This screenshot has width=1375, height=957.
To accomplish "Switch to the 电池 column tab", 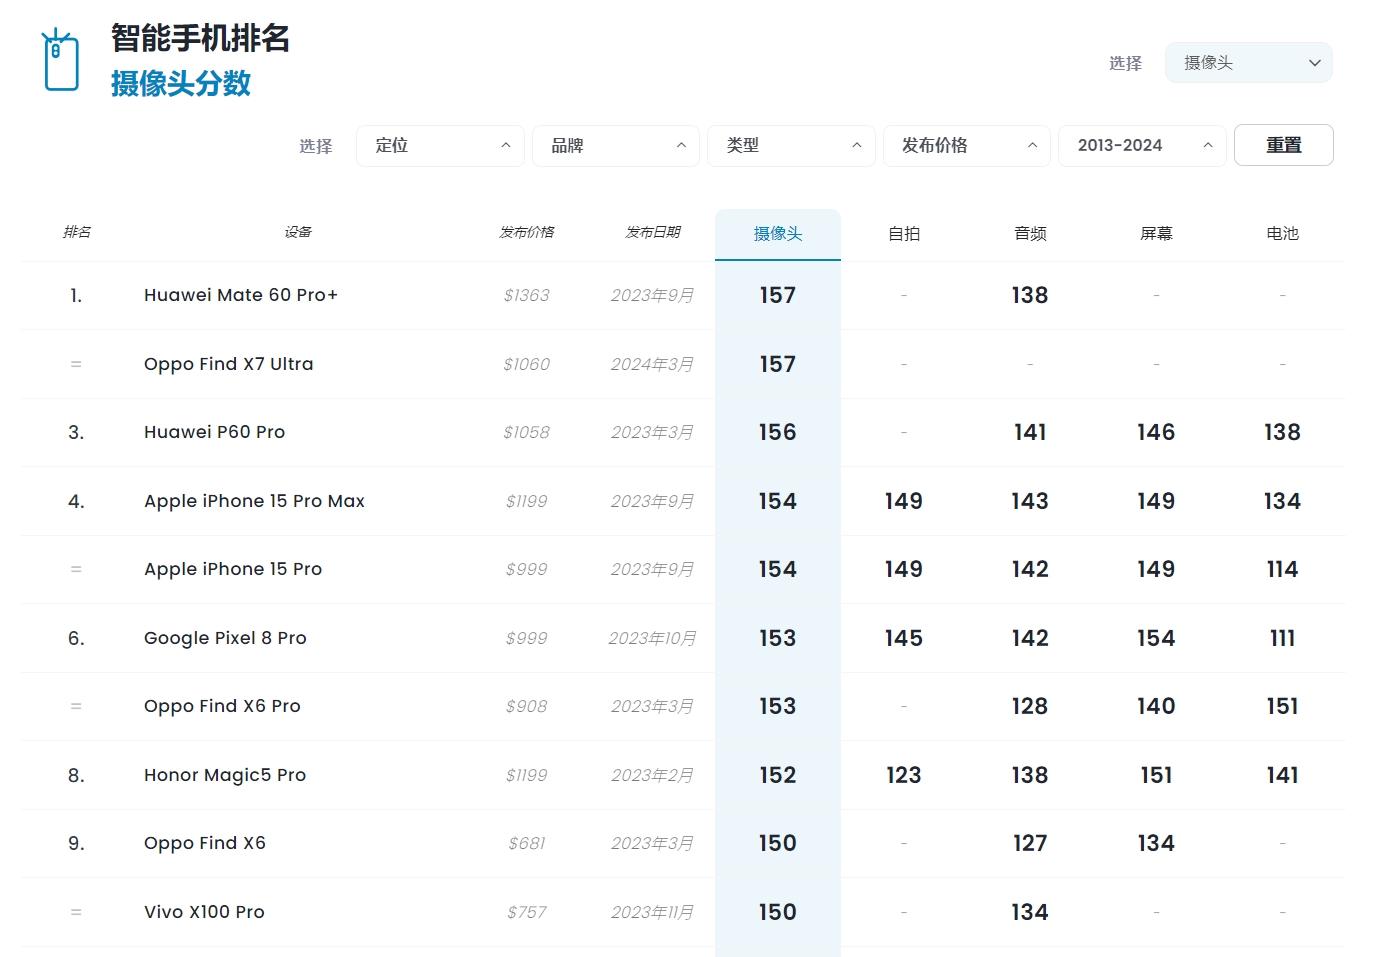I will click(1282, 234).
